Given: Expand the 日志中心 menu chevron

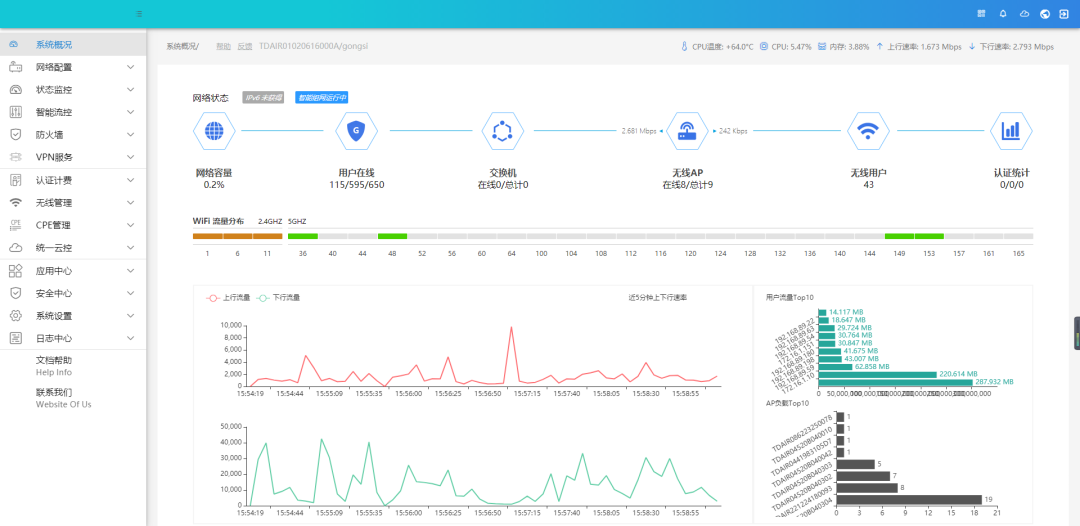Looking at the screenshot, I should (x=131, y=338).
